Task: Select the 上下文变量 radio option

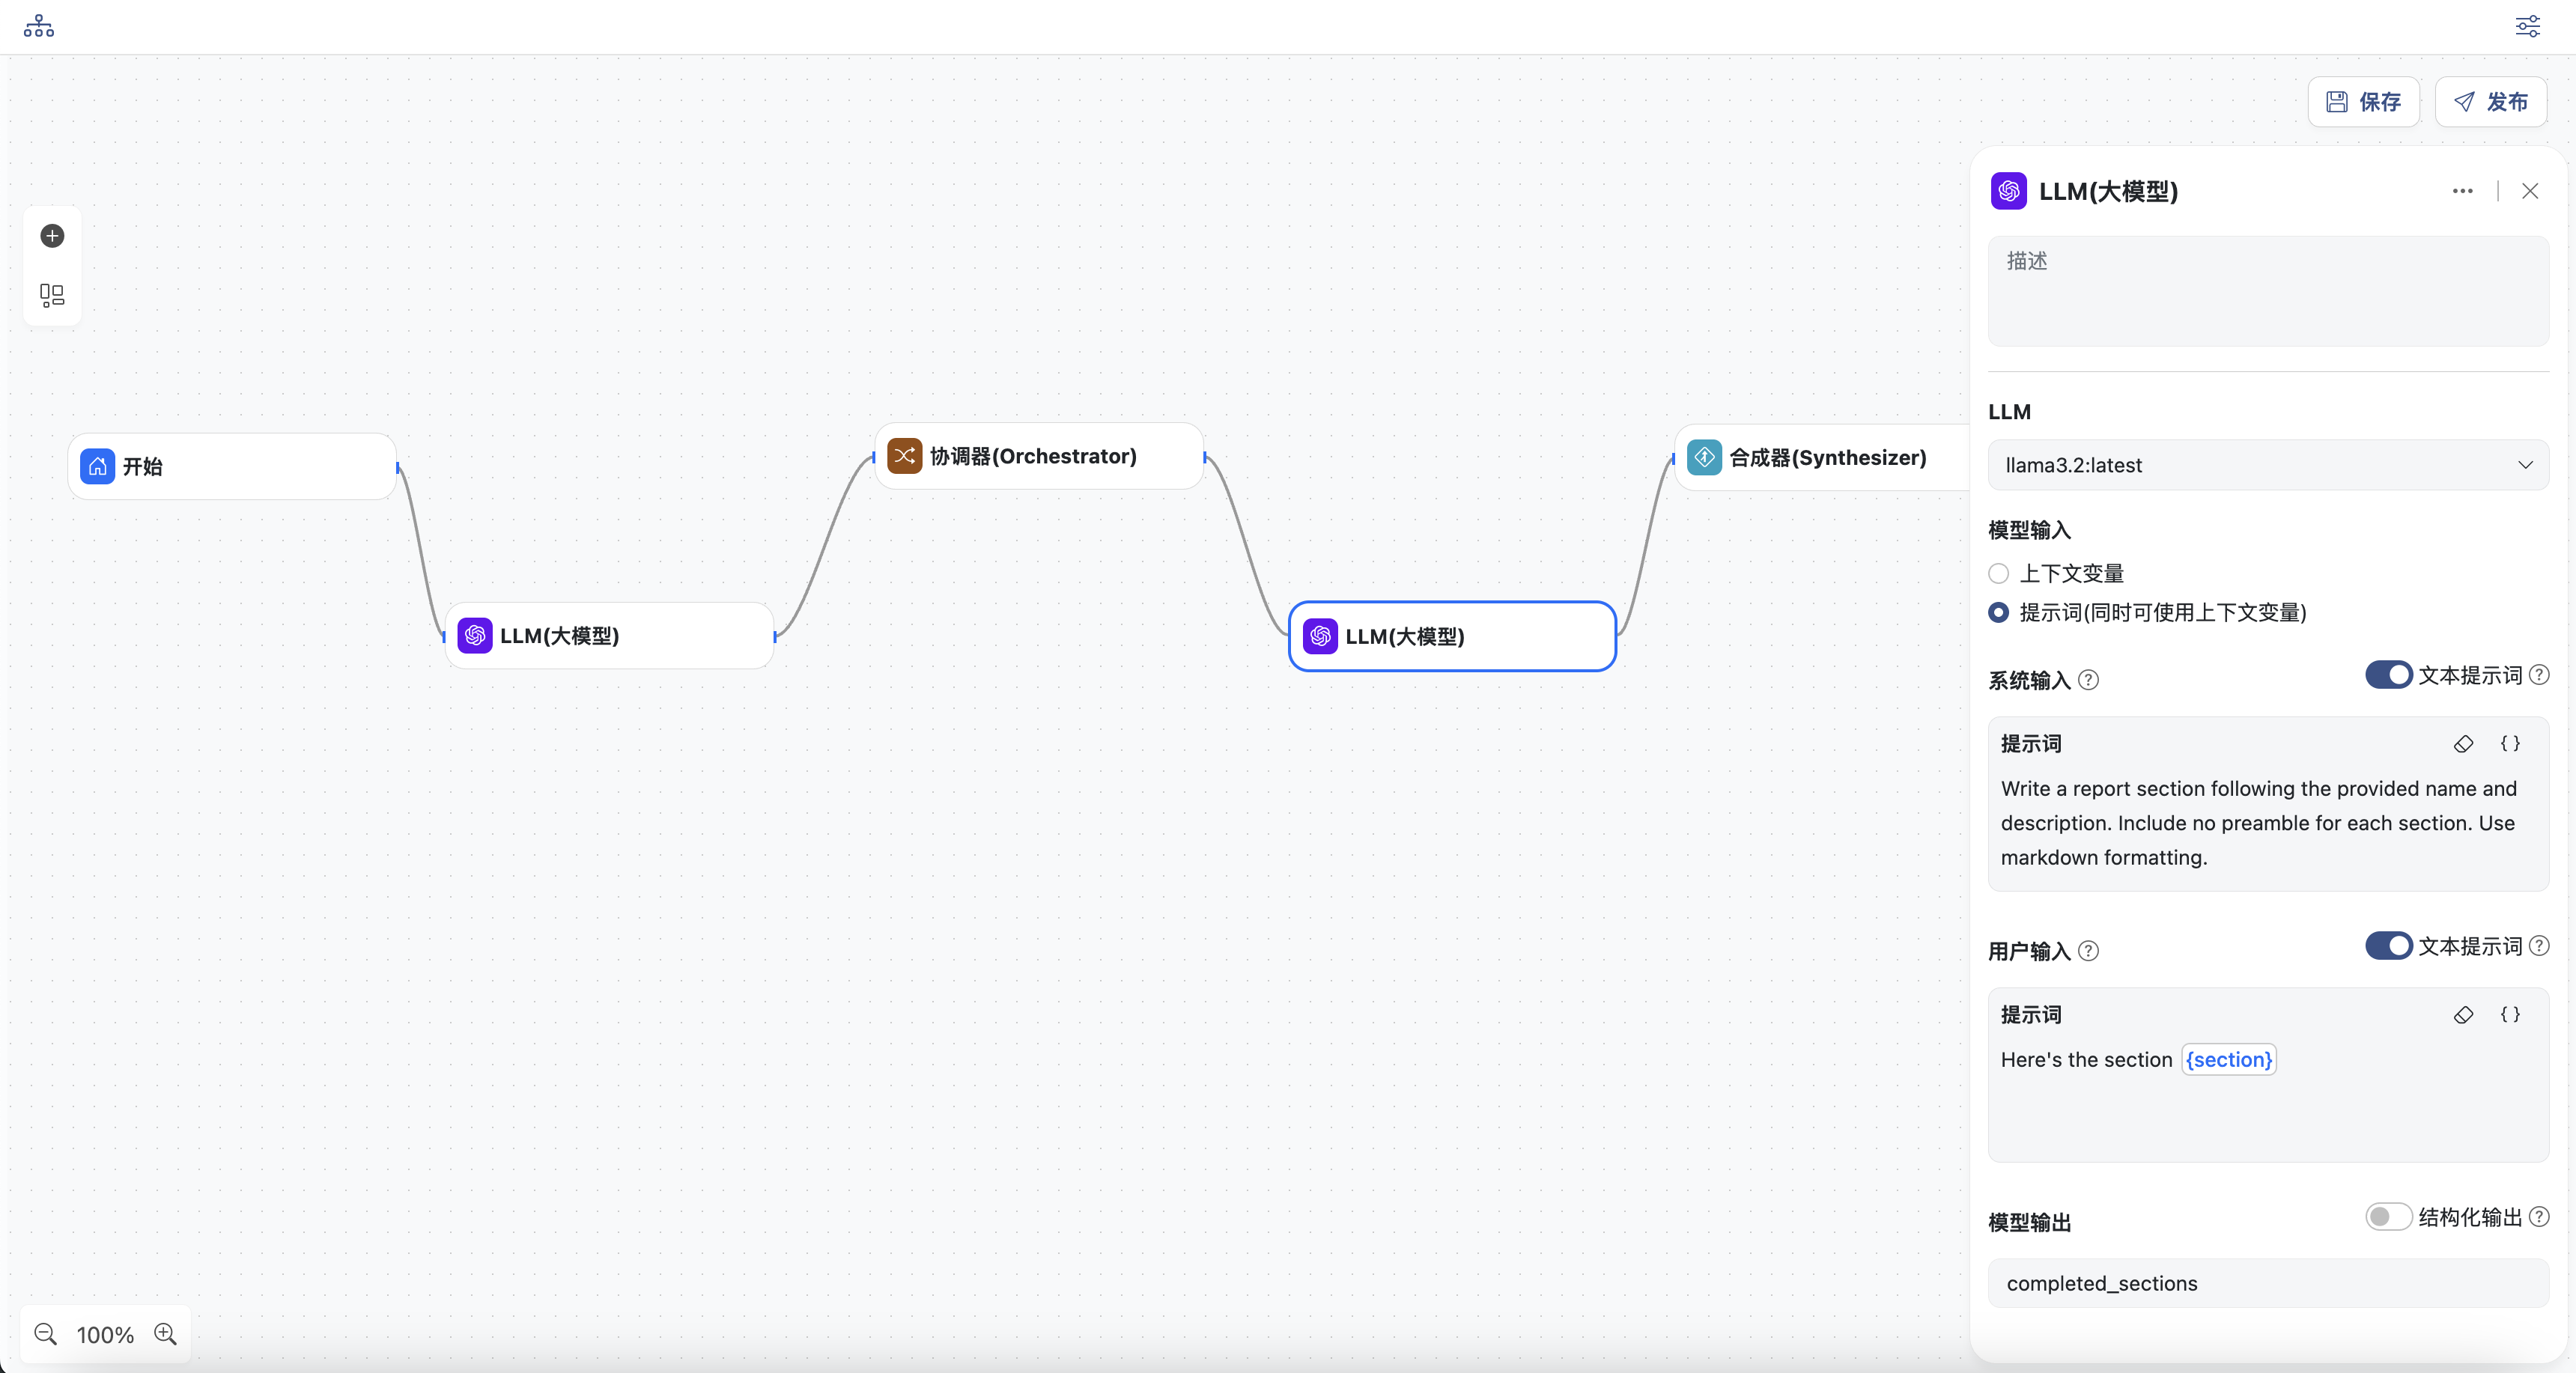Action: [x=1998, y=574]
